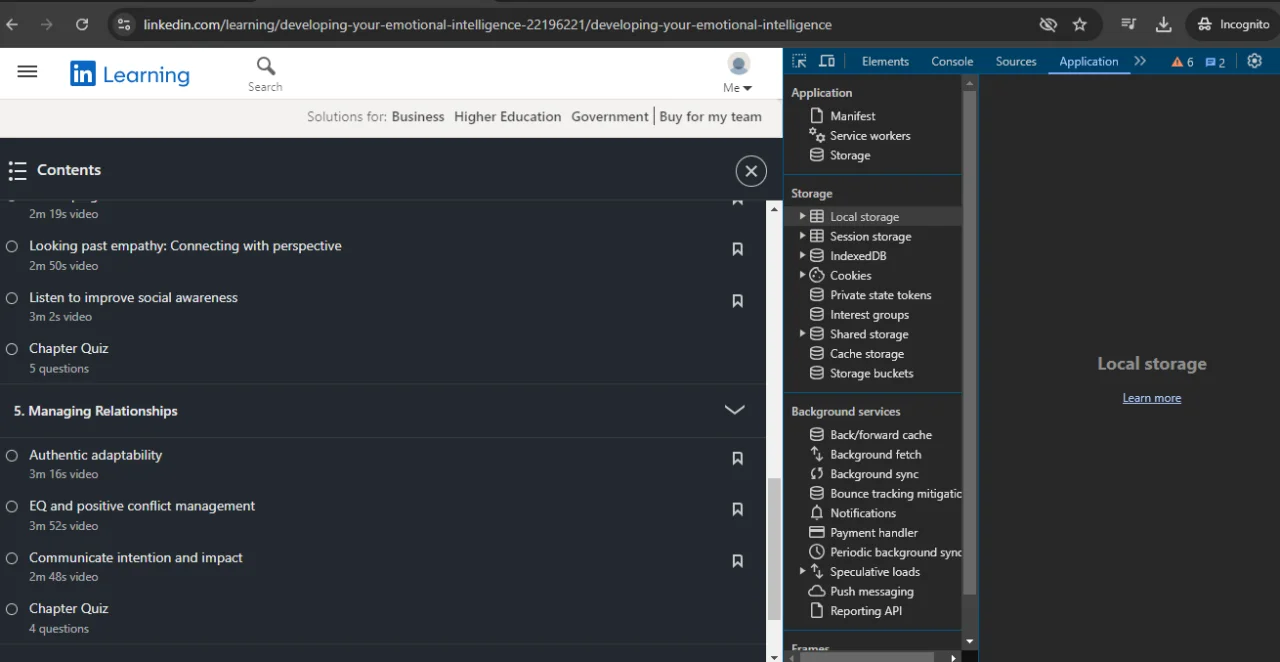Open Push messaging cloud item

point(871,592)
